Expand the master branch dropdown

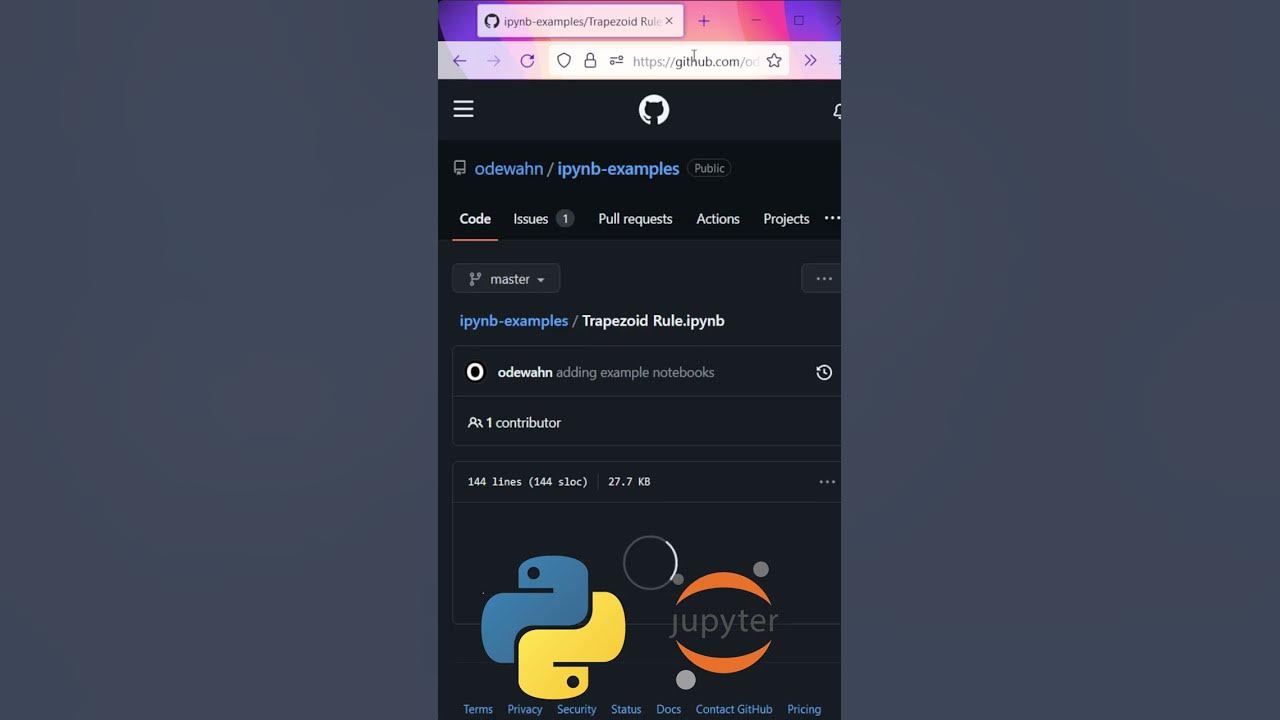coord(506,279)
